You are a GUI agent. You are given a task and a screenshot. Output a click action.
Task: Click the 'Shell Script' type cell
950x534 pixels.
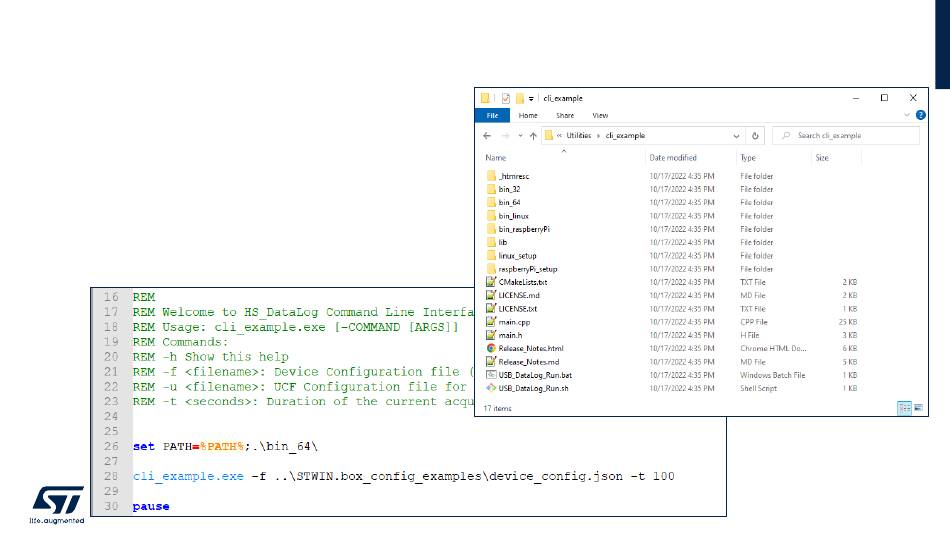[x=758, y=388]
